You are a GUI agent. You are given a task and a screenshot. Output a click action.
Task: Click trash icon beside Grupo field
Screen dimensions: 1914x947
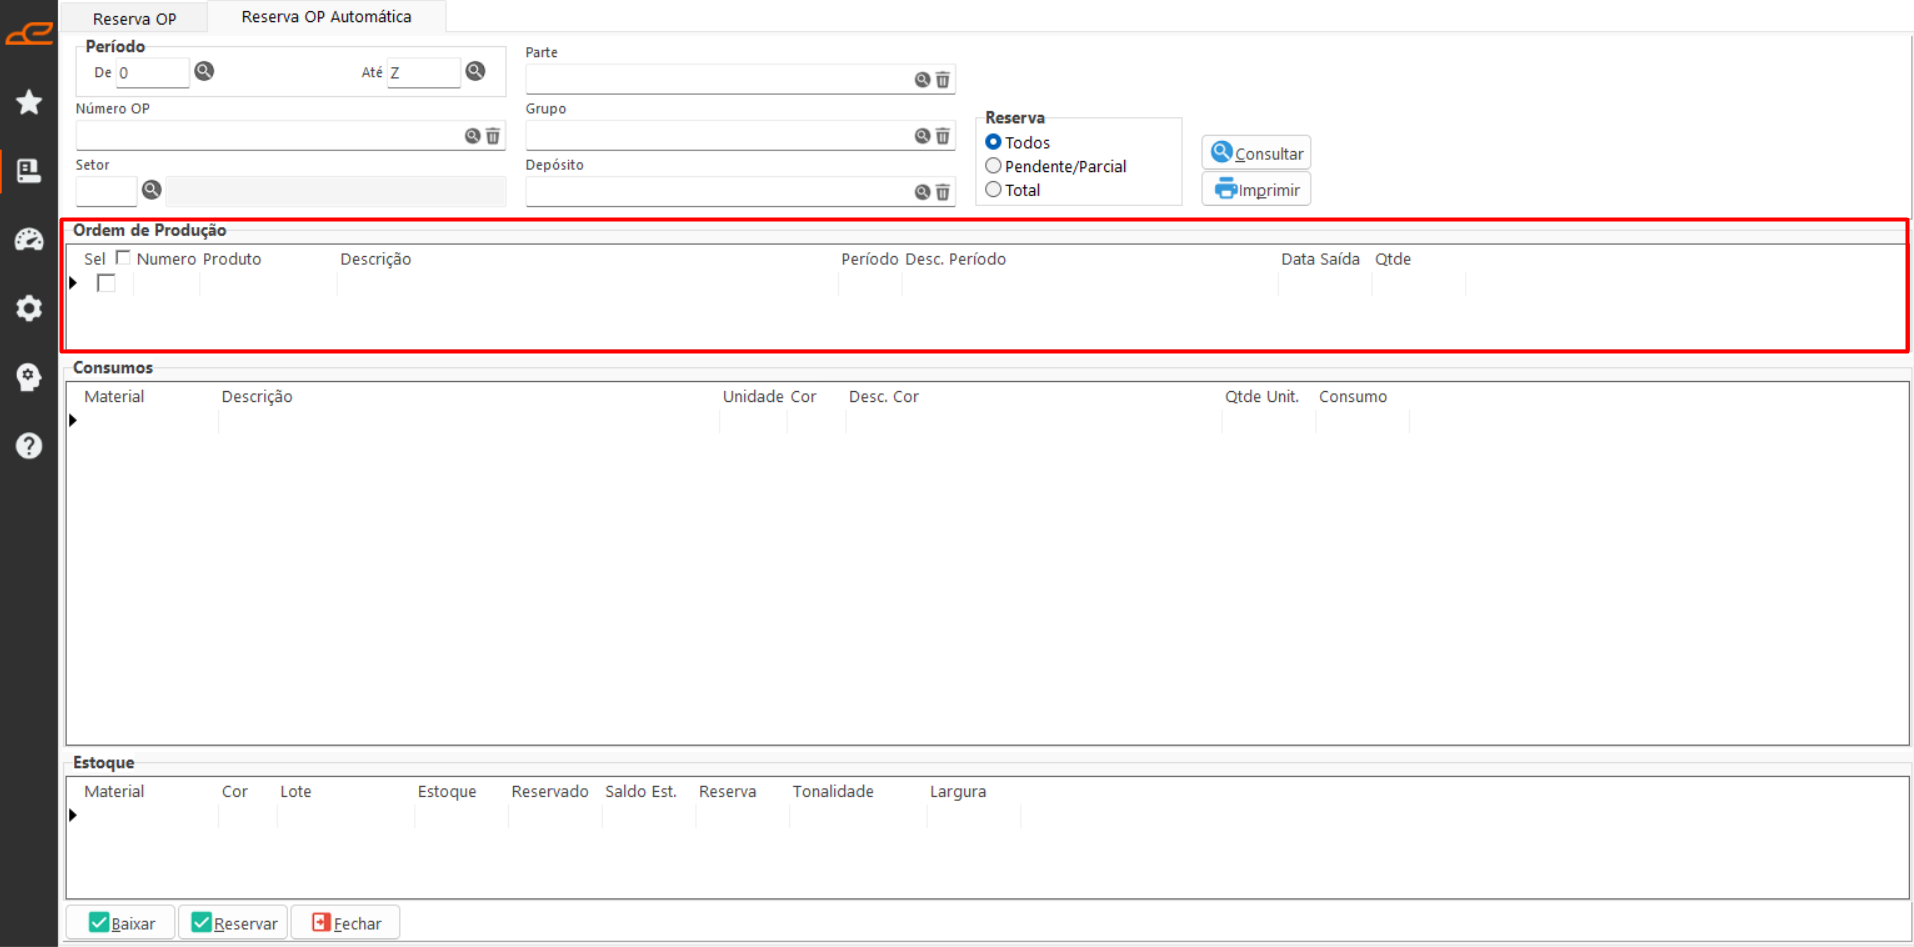pos(943,136)
